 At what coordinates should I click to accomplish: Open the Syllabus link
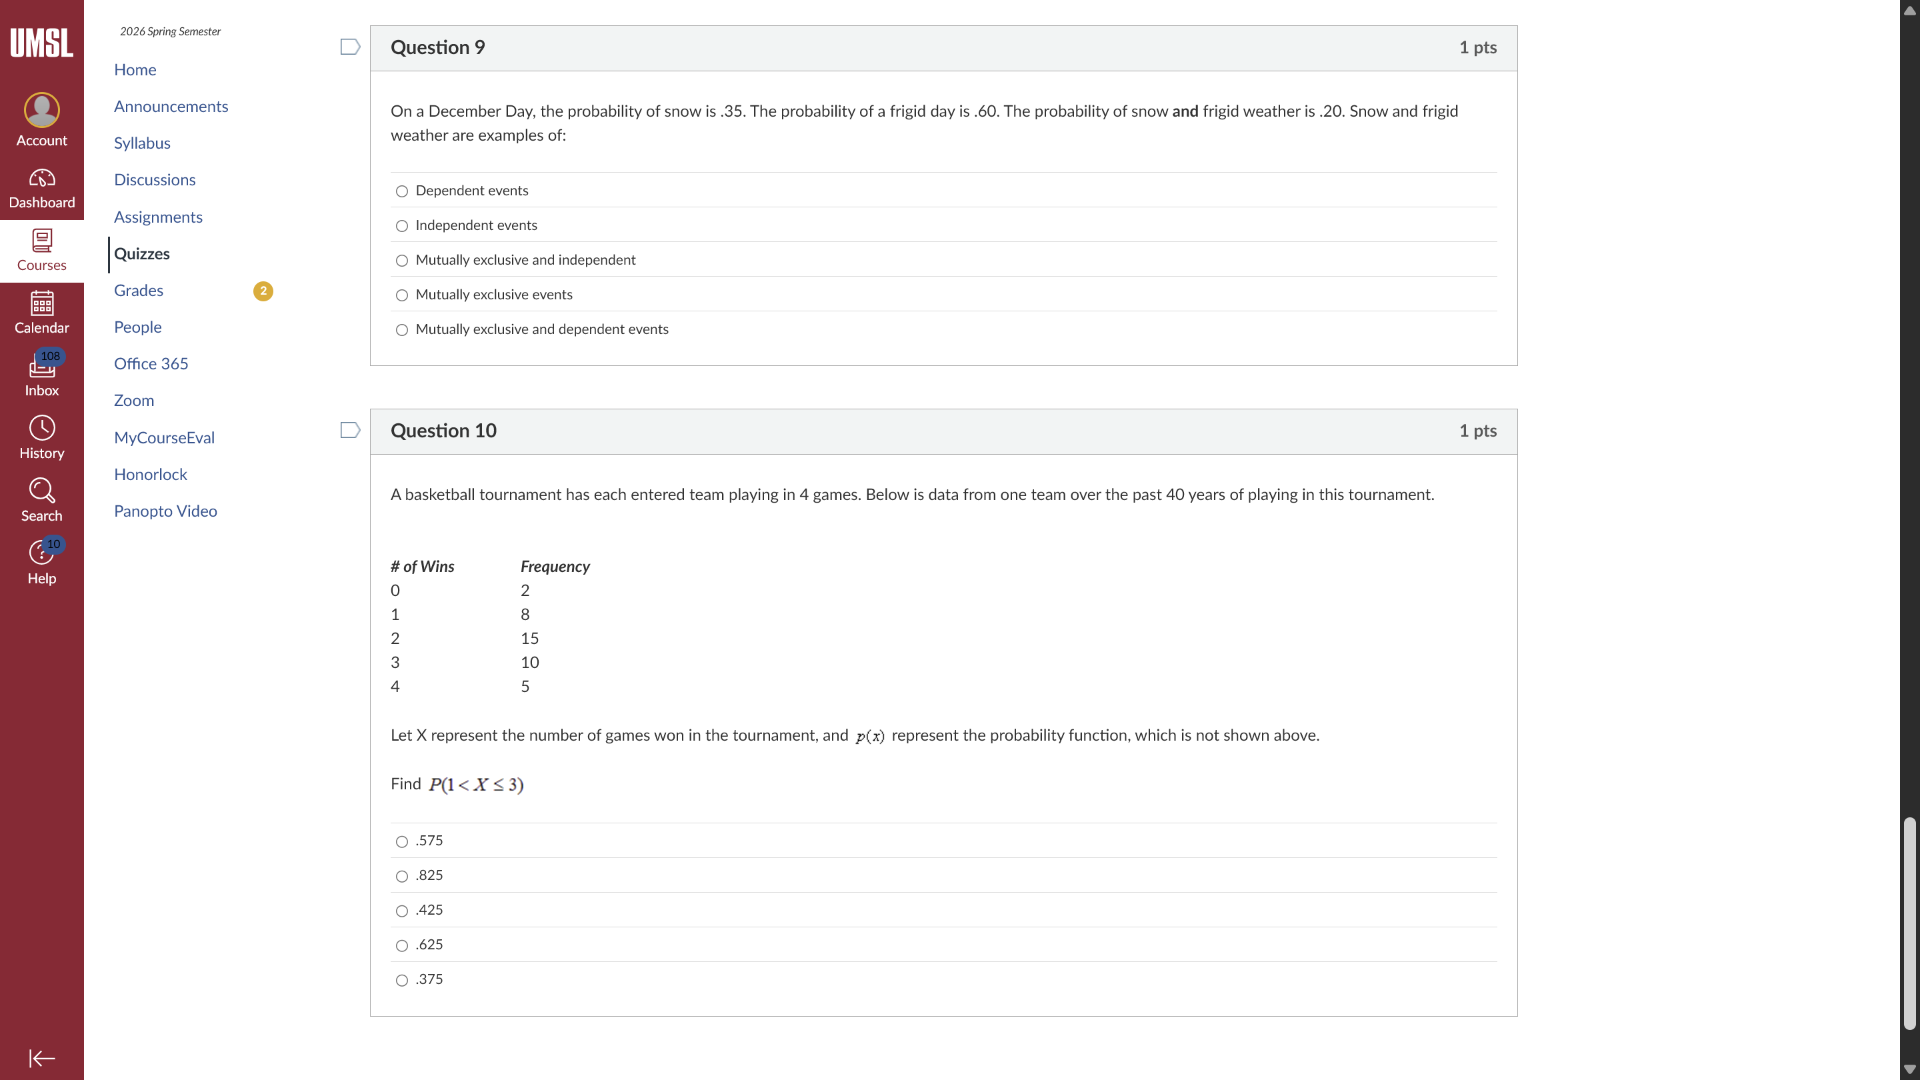pos(142,143)
